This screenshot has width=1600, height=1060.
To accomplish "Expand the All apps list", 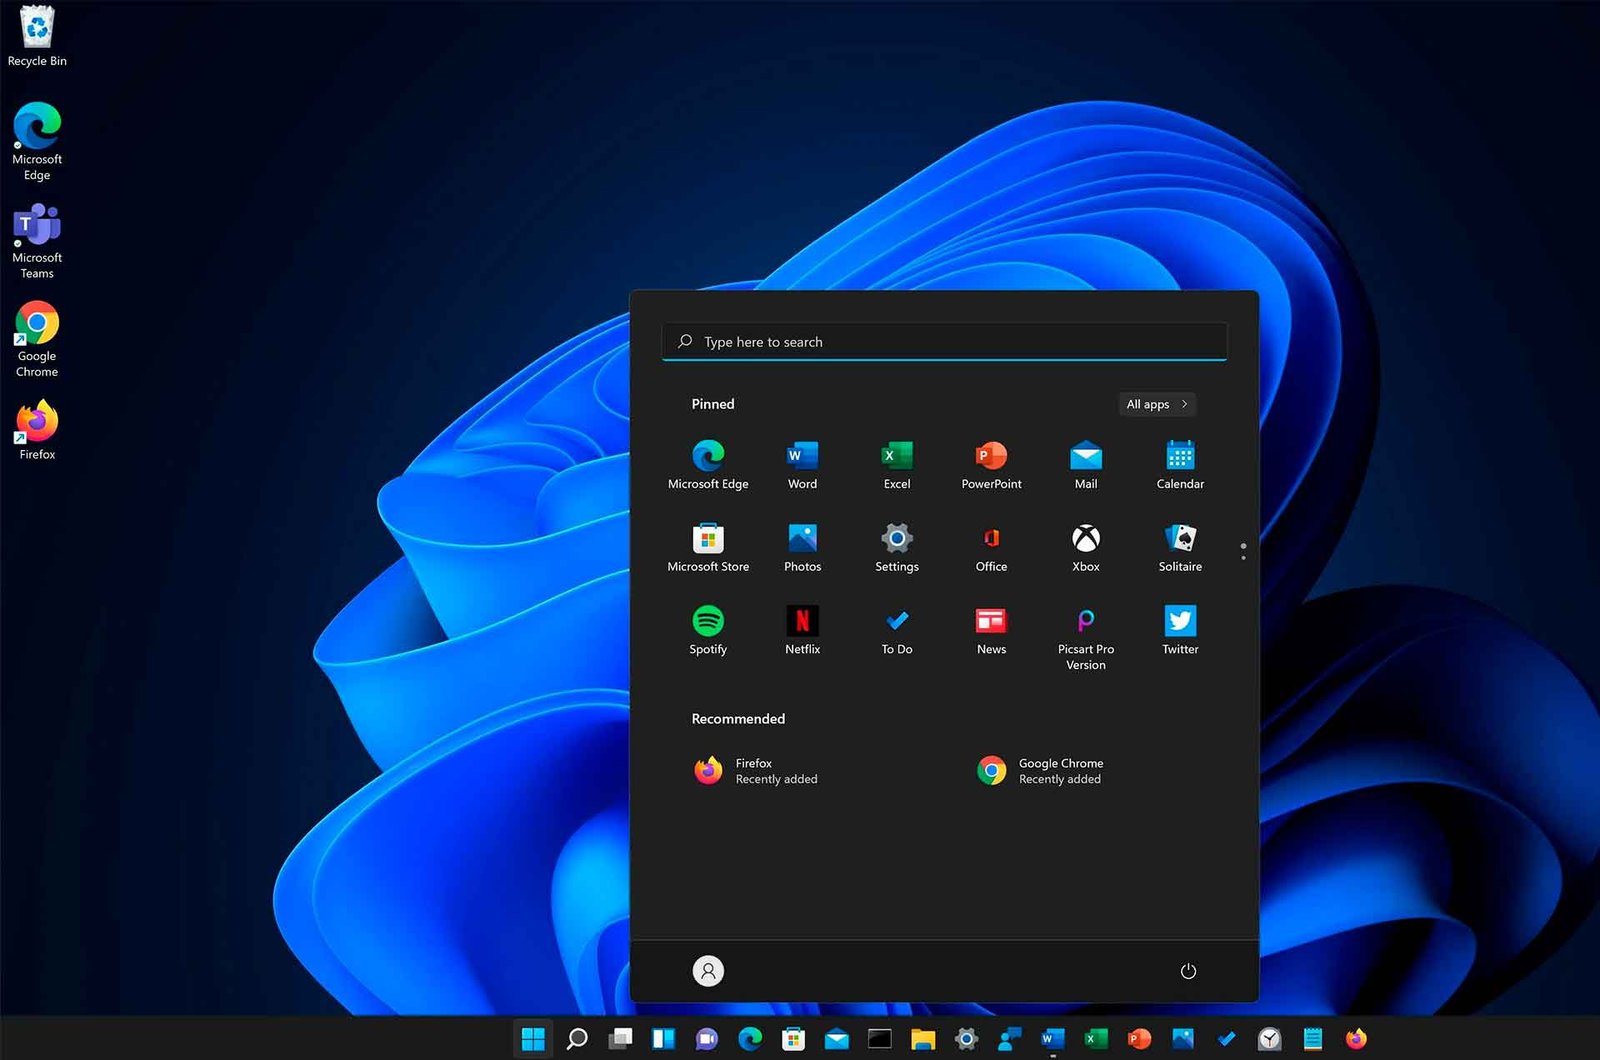I will (x=1156, y=404).
